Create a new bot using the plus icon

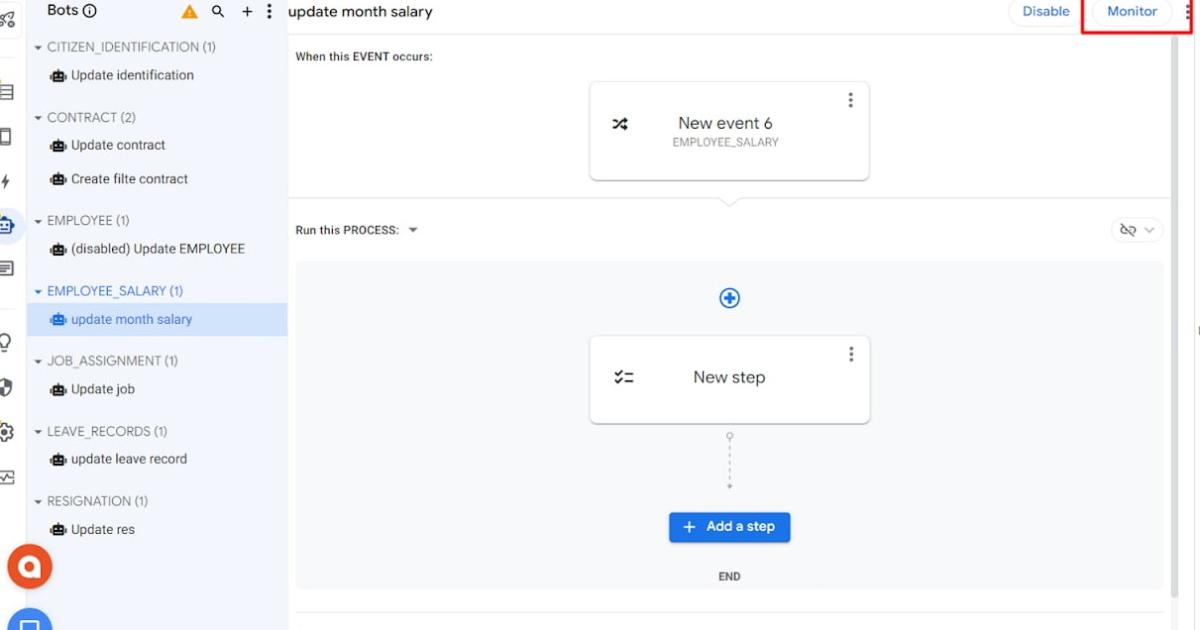tap(247, 11)
